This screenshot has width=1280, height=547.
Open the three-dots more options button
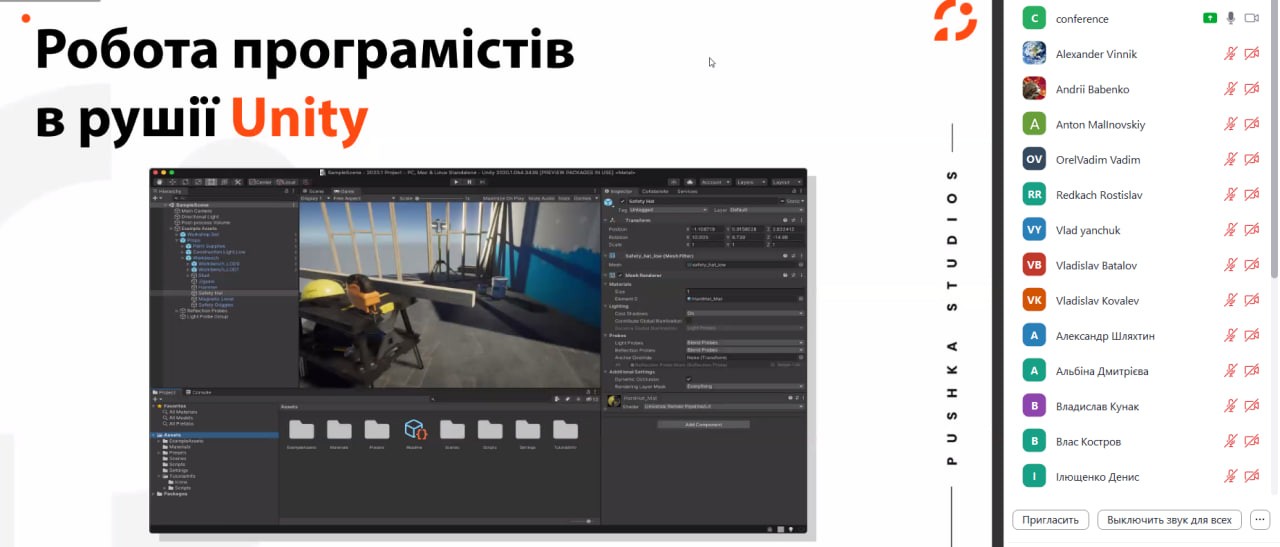coord(1259,520)
